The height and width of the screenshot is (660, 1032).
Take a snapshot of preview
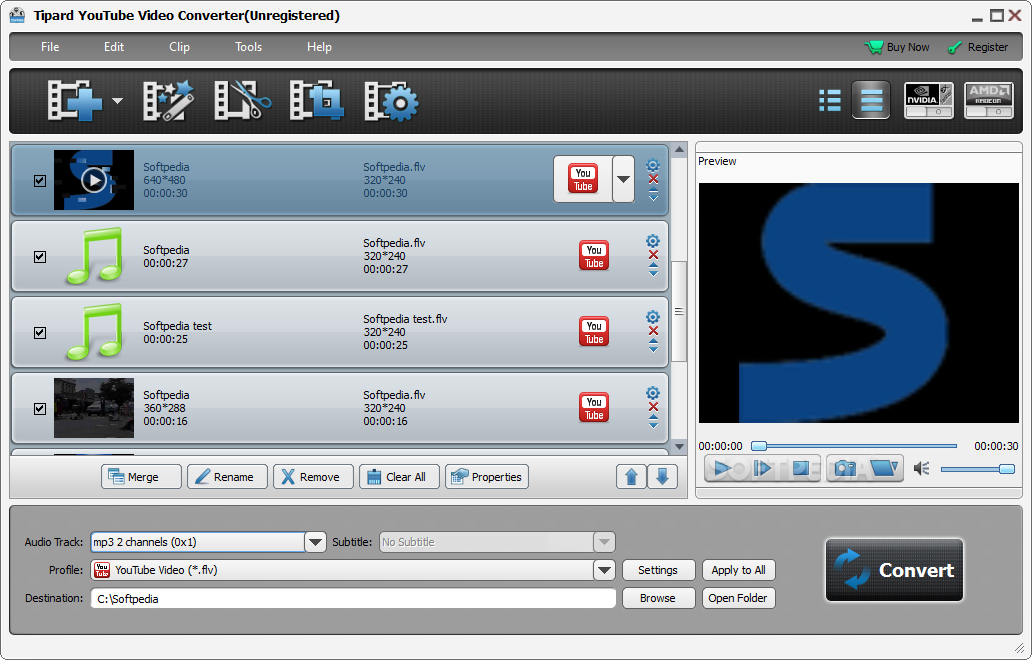click(x=844, y=469)
